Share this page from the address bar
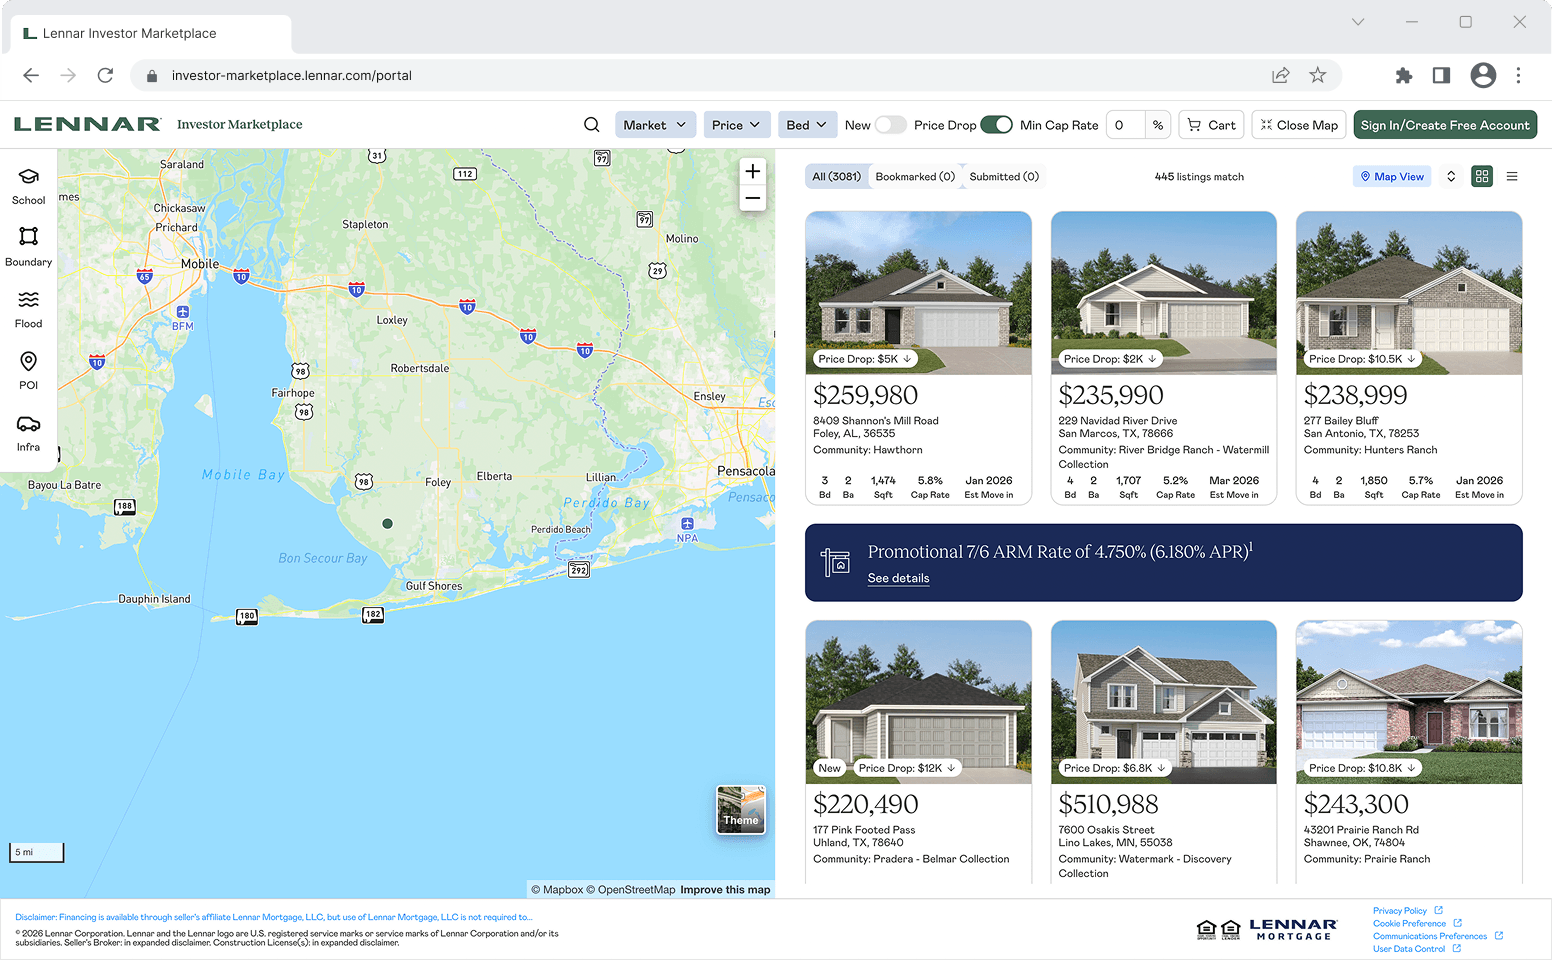Screen dimensions: 1552x960 [x=1280, y=75]
